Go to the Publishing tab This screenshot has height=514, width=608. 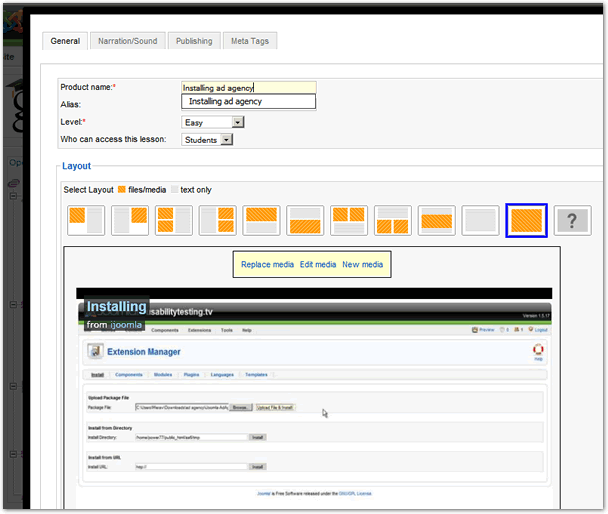194,41
